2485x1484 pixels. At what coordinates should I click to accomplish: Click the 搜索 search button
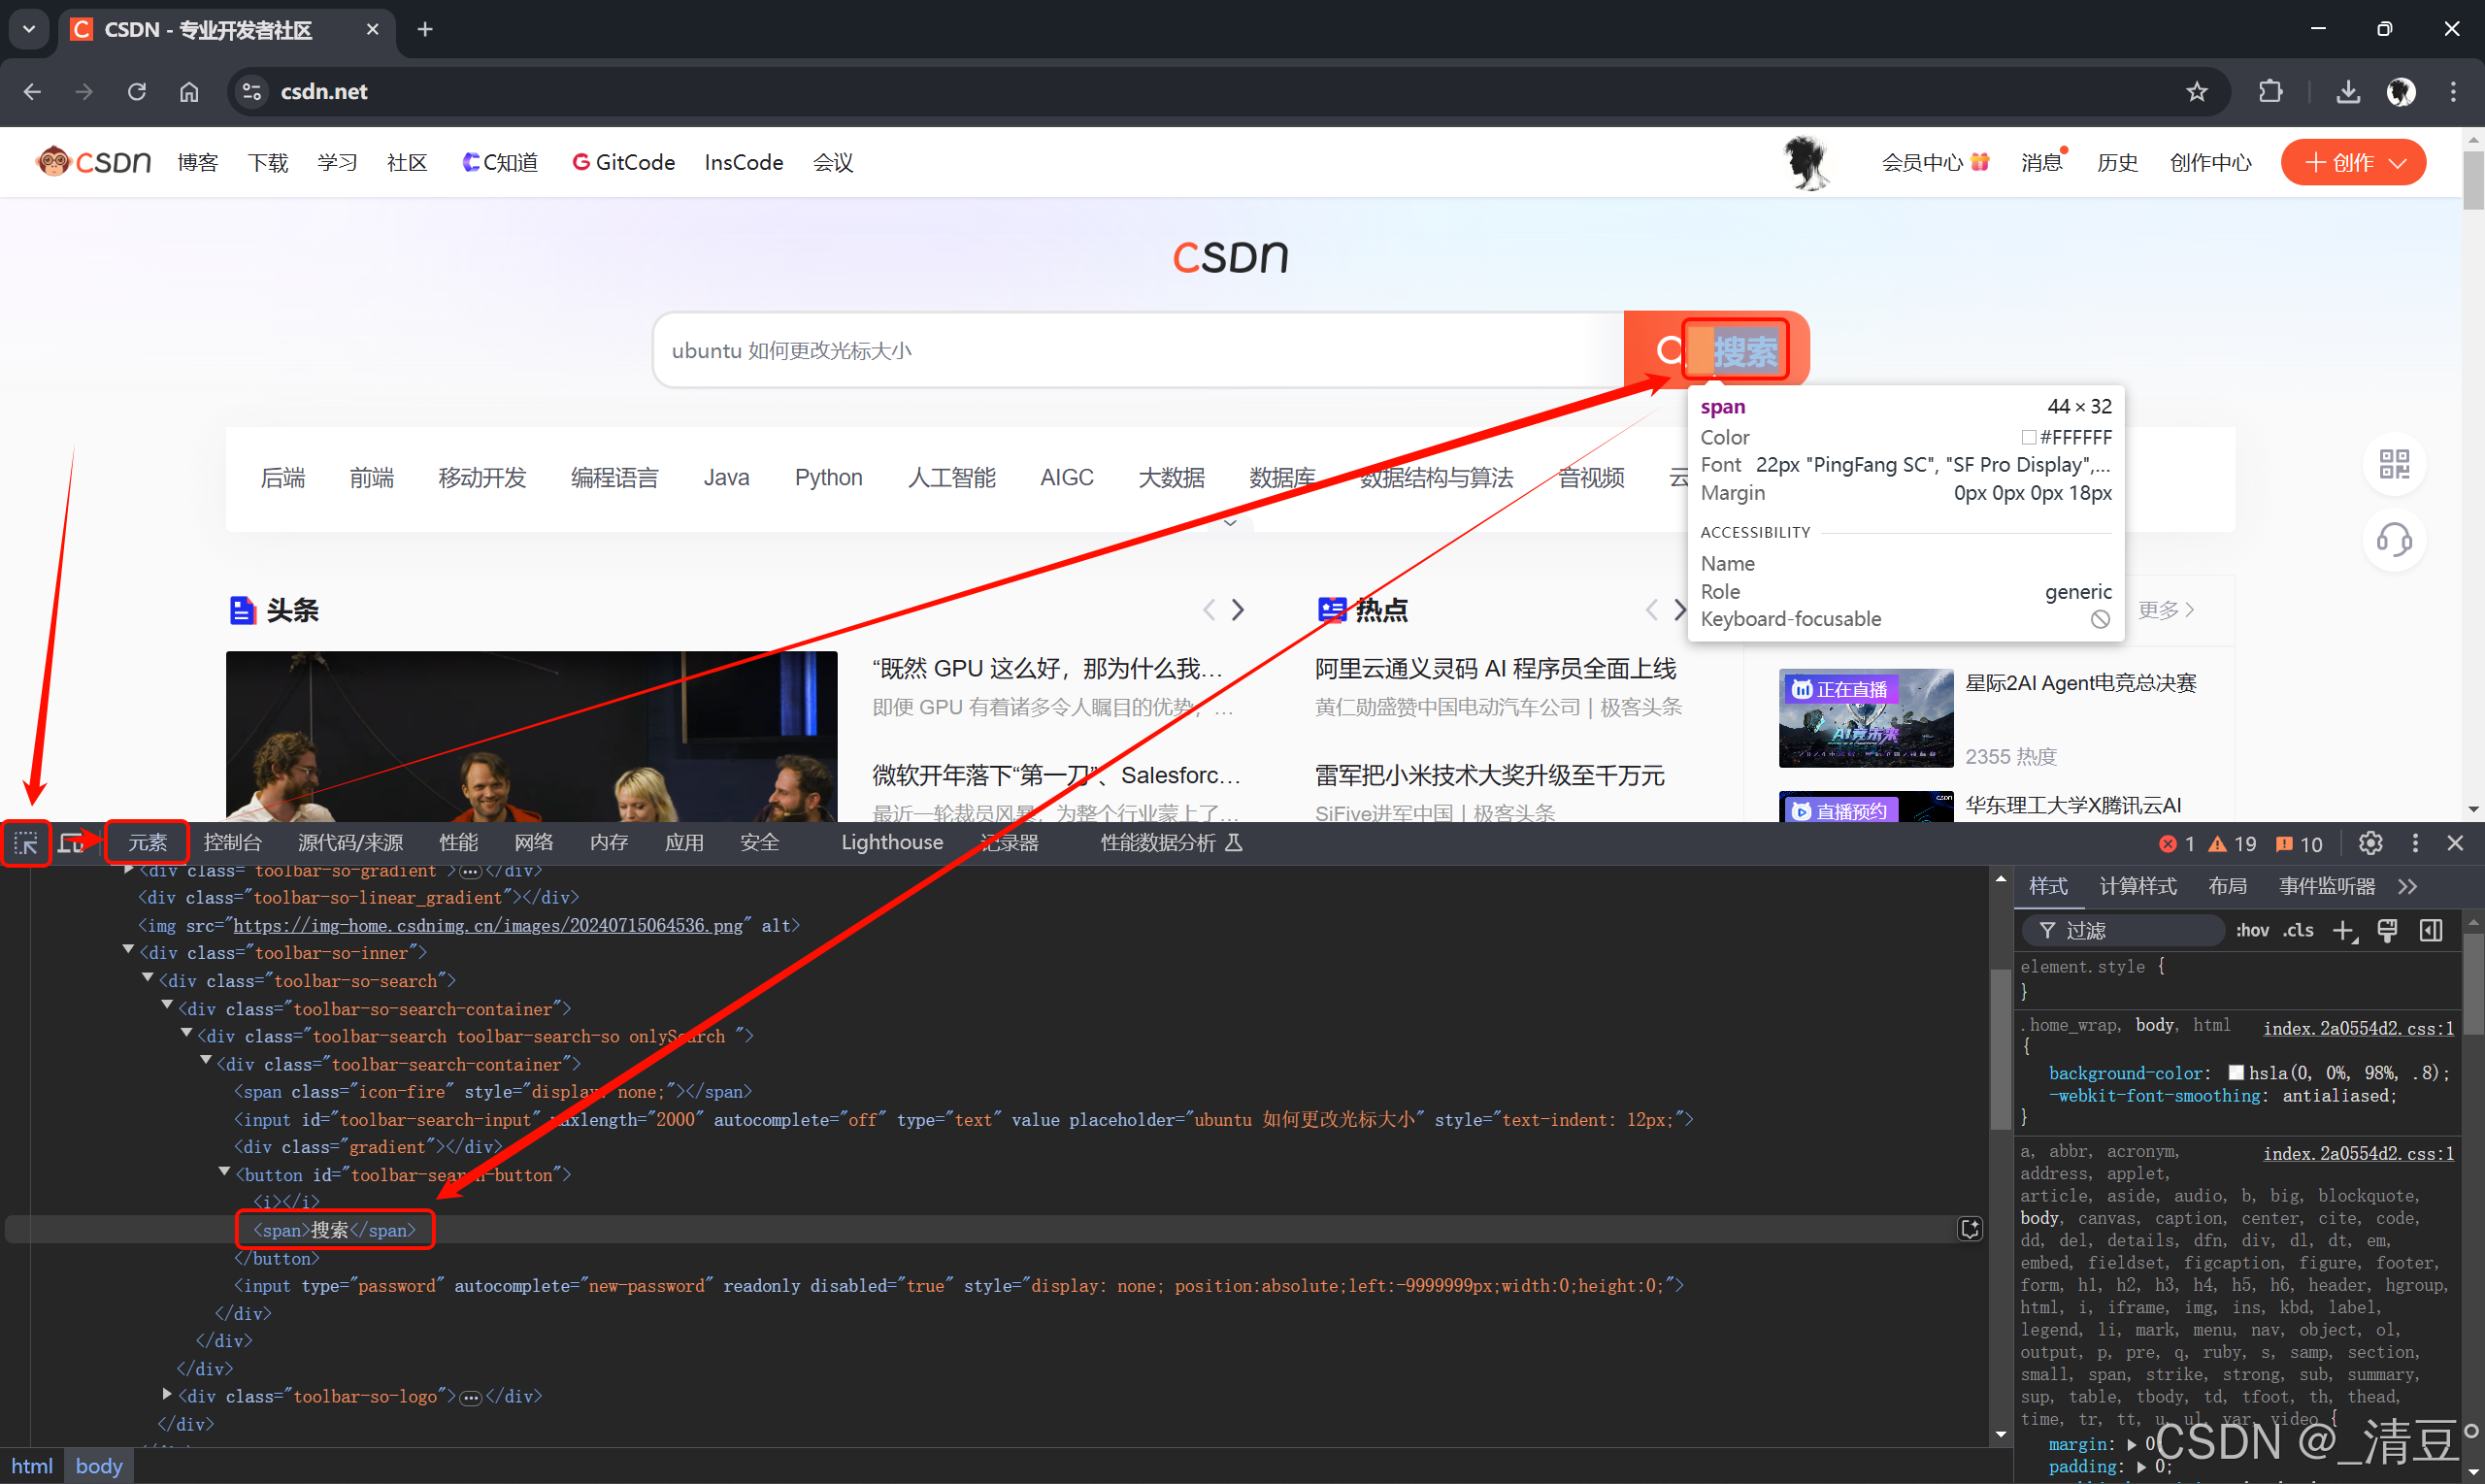[x=1717, y=350]
